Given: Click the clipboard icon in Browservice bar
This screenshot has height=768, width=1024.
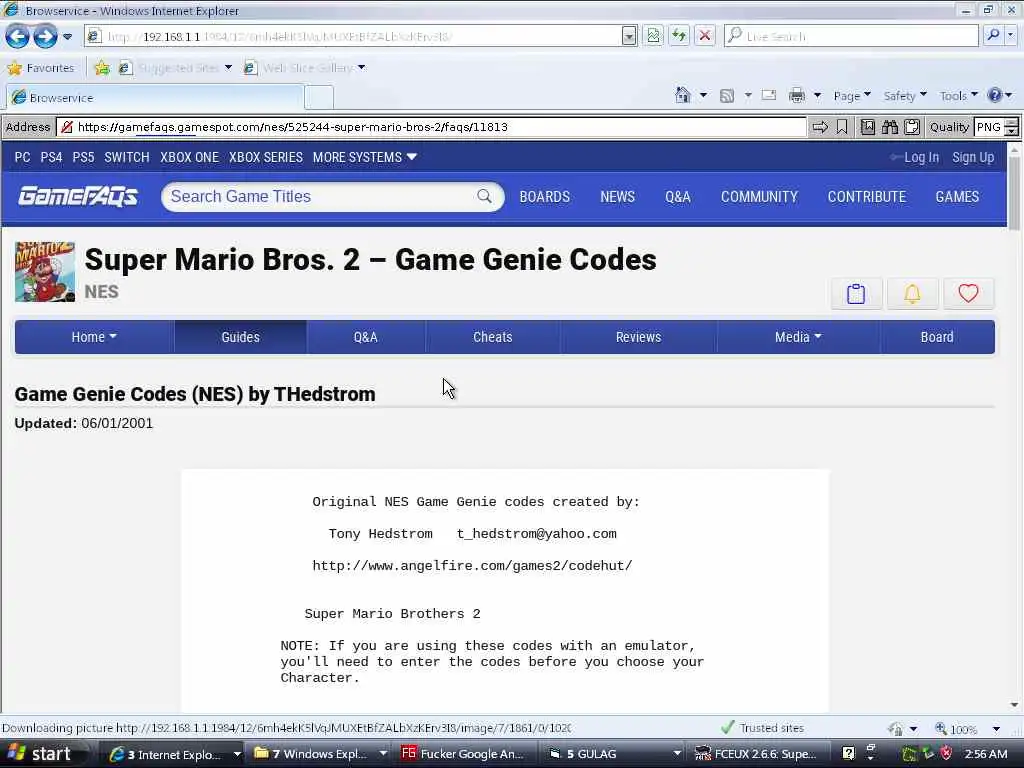Looking at the screenshot, I should (x=912, y=127).
